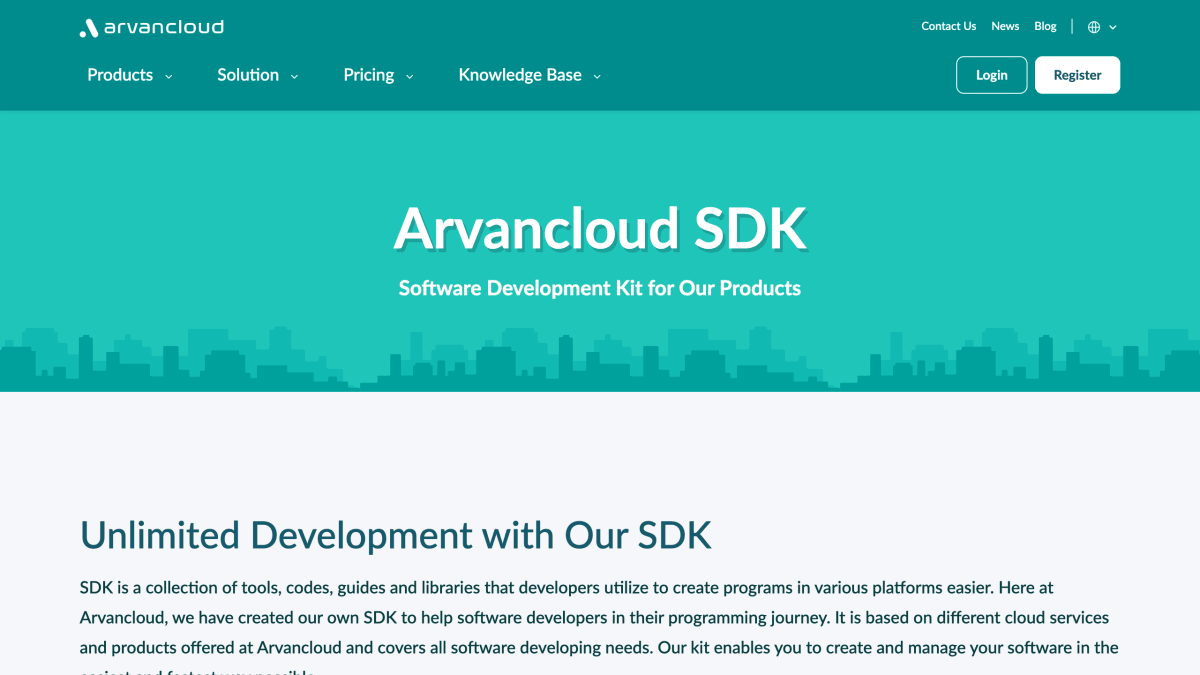The width and height of the screenshot is (1200, 675).
Task: Open the Blog link
Action: click(1045, 26)
